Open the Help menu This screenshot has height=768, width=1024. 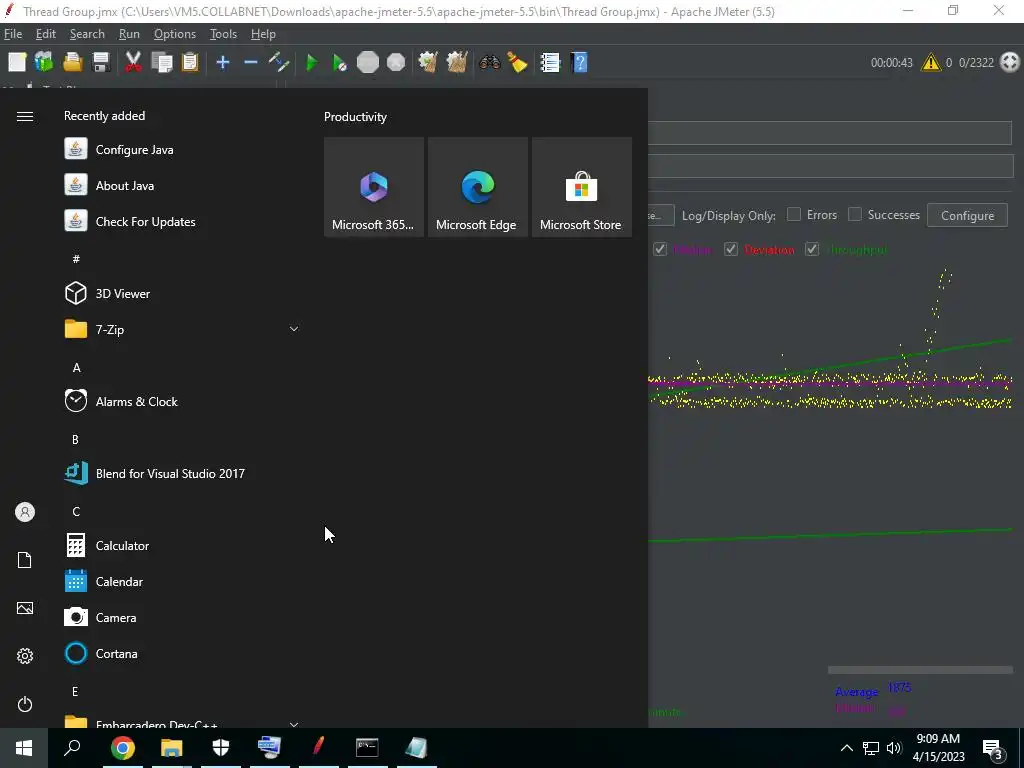[x=263, y=34]
